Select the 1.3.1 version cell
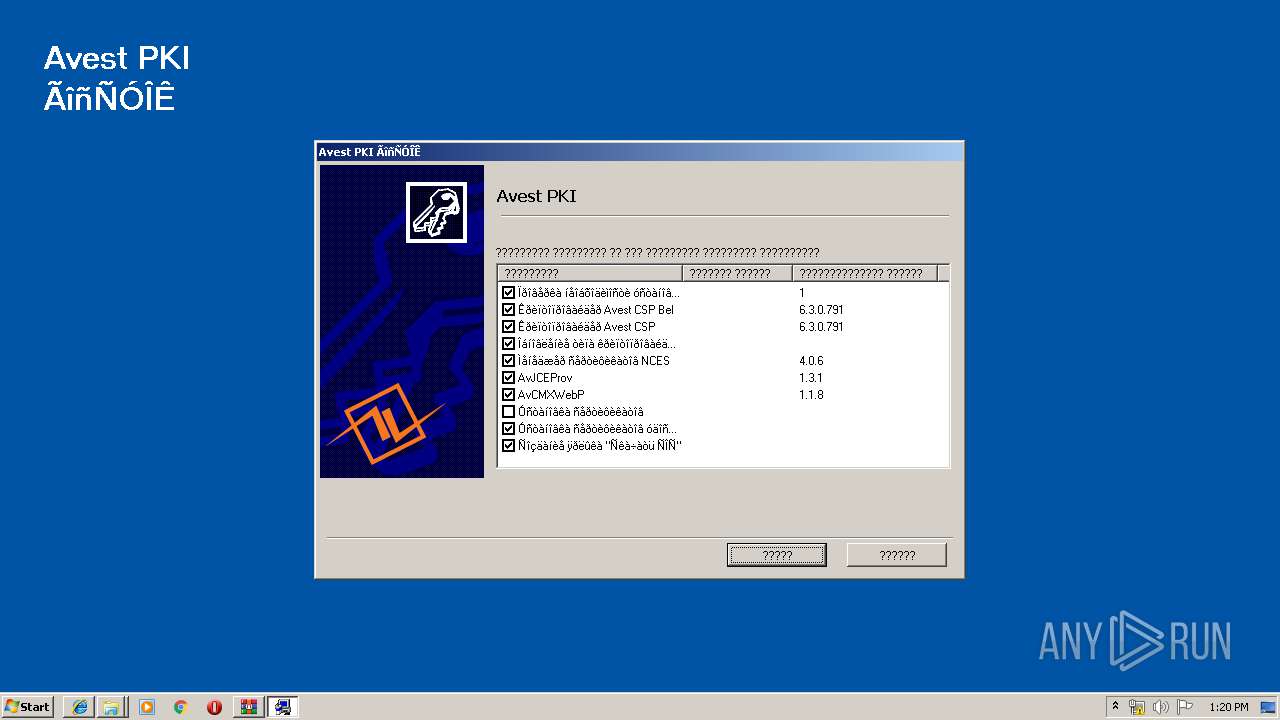The height and width of the screenshot is (720, 1280). (811, 378)
